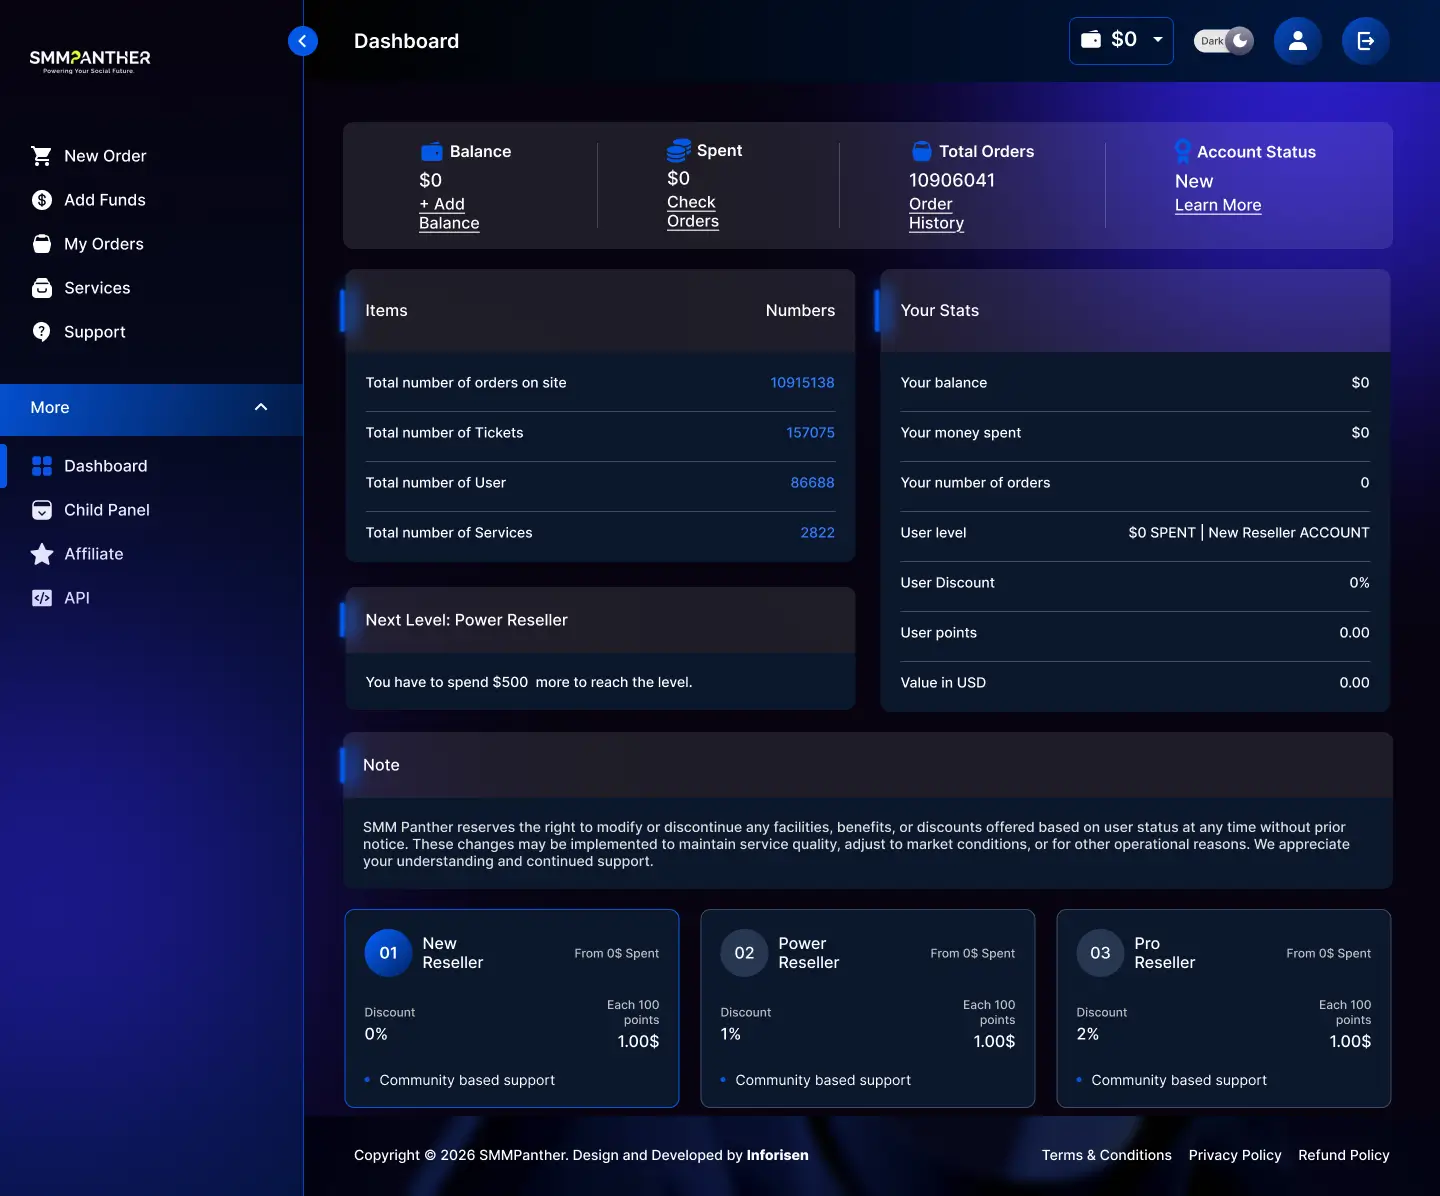Click the logout icon in header
The height and width of the screenshot is (1196, 1440).
click(1365, 41)
